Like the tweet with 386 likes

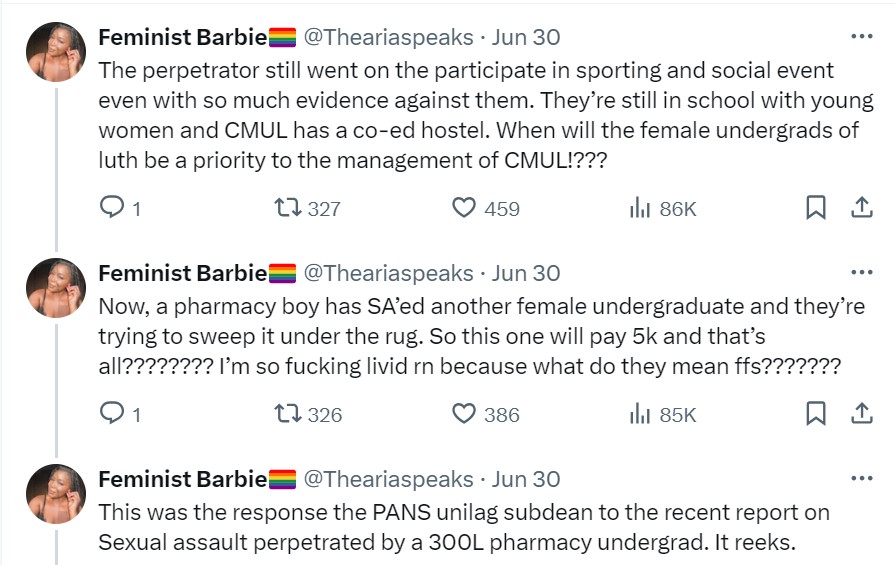[x=463, y=414]
